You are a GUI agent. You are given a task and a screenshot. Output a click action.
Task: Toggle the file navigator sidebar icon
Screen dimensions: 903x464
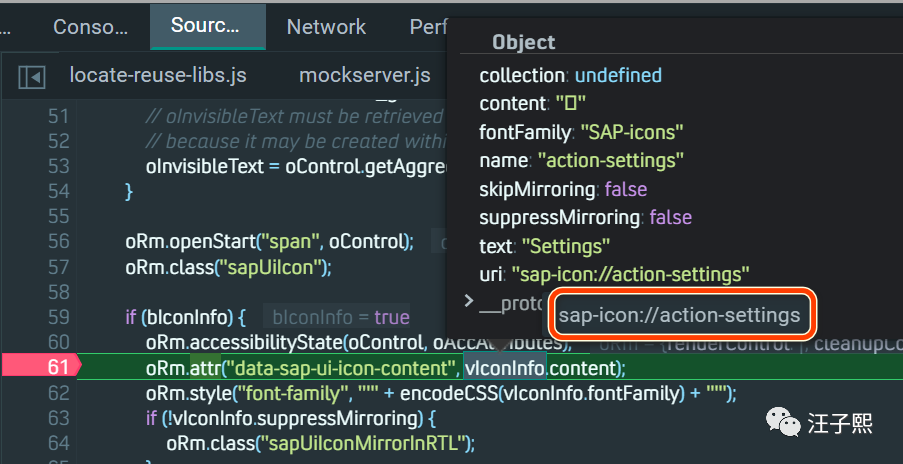33,76
